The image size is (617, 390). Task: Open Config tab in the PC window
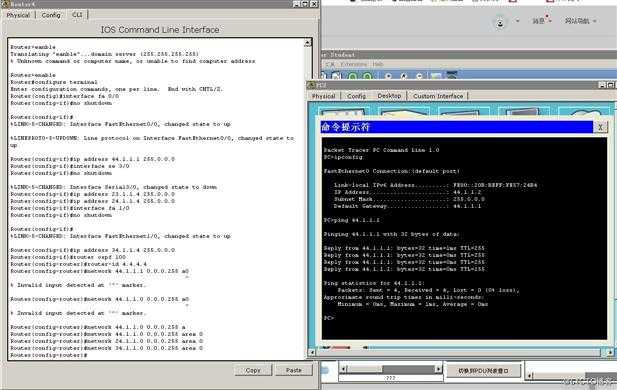(x=357, y=96)
